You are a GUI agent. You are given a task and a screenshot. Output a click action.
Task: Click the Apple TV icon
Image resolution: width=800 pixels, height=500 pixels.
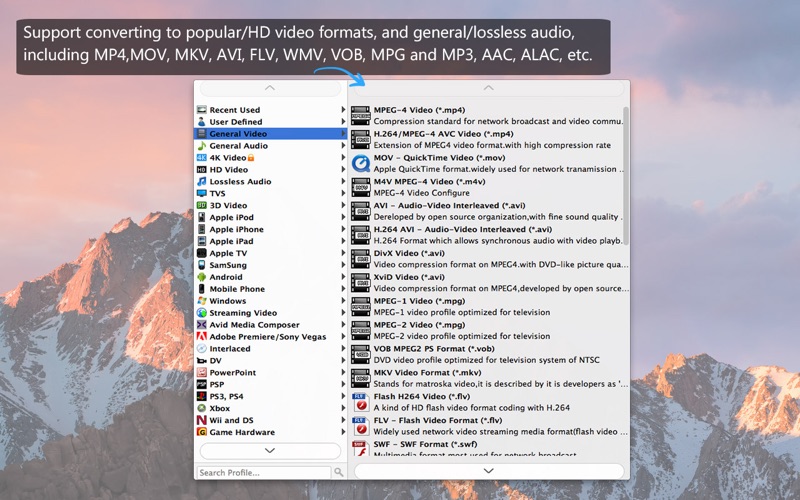(202, 253)
